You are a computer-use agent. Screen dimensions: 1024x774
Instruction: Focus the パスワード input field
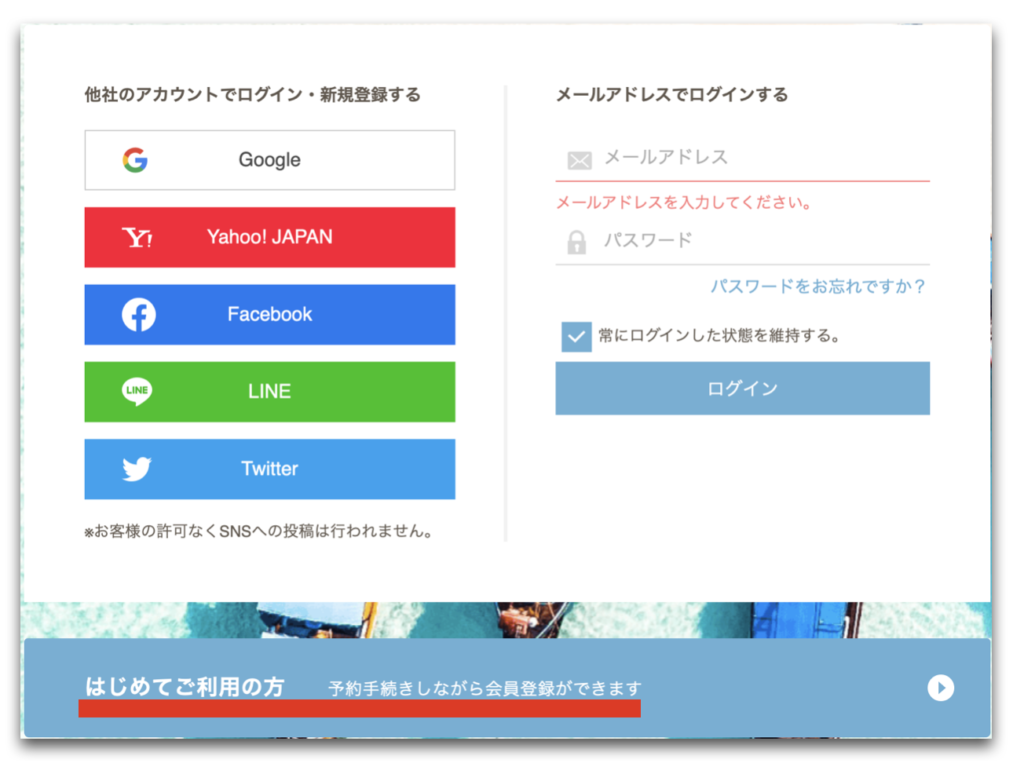743,241
